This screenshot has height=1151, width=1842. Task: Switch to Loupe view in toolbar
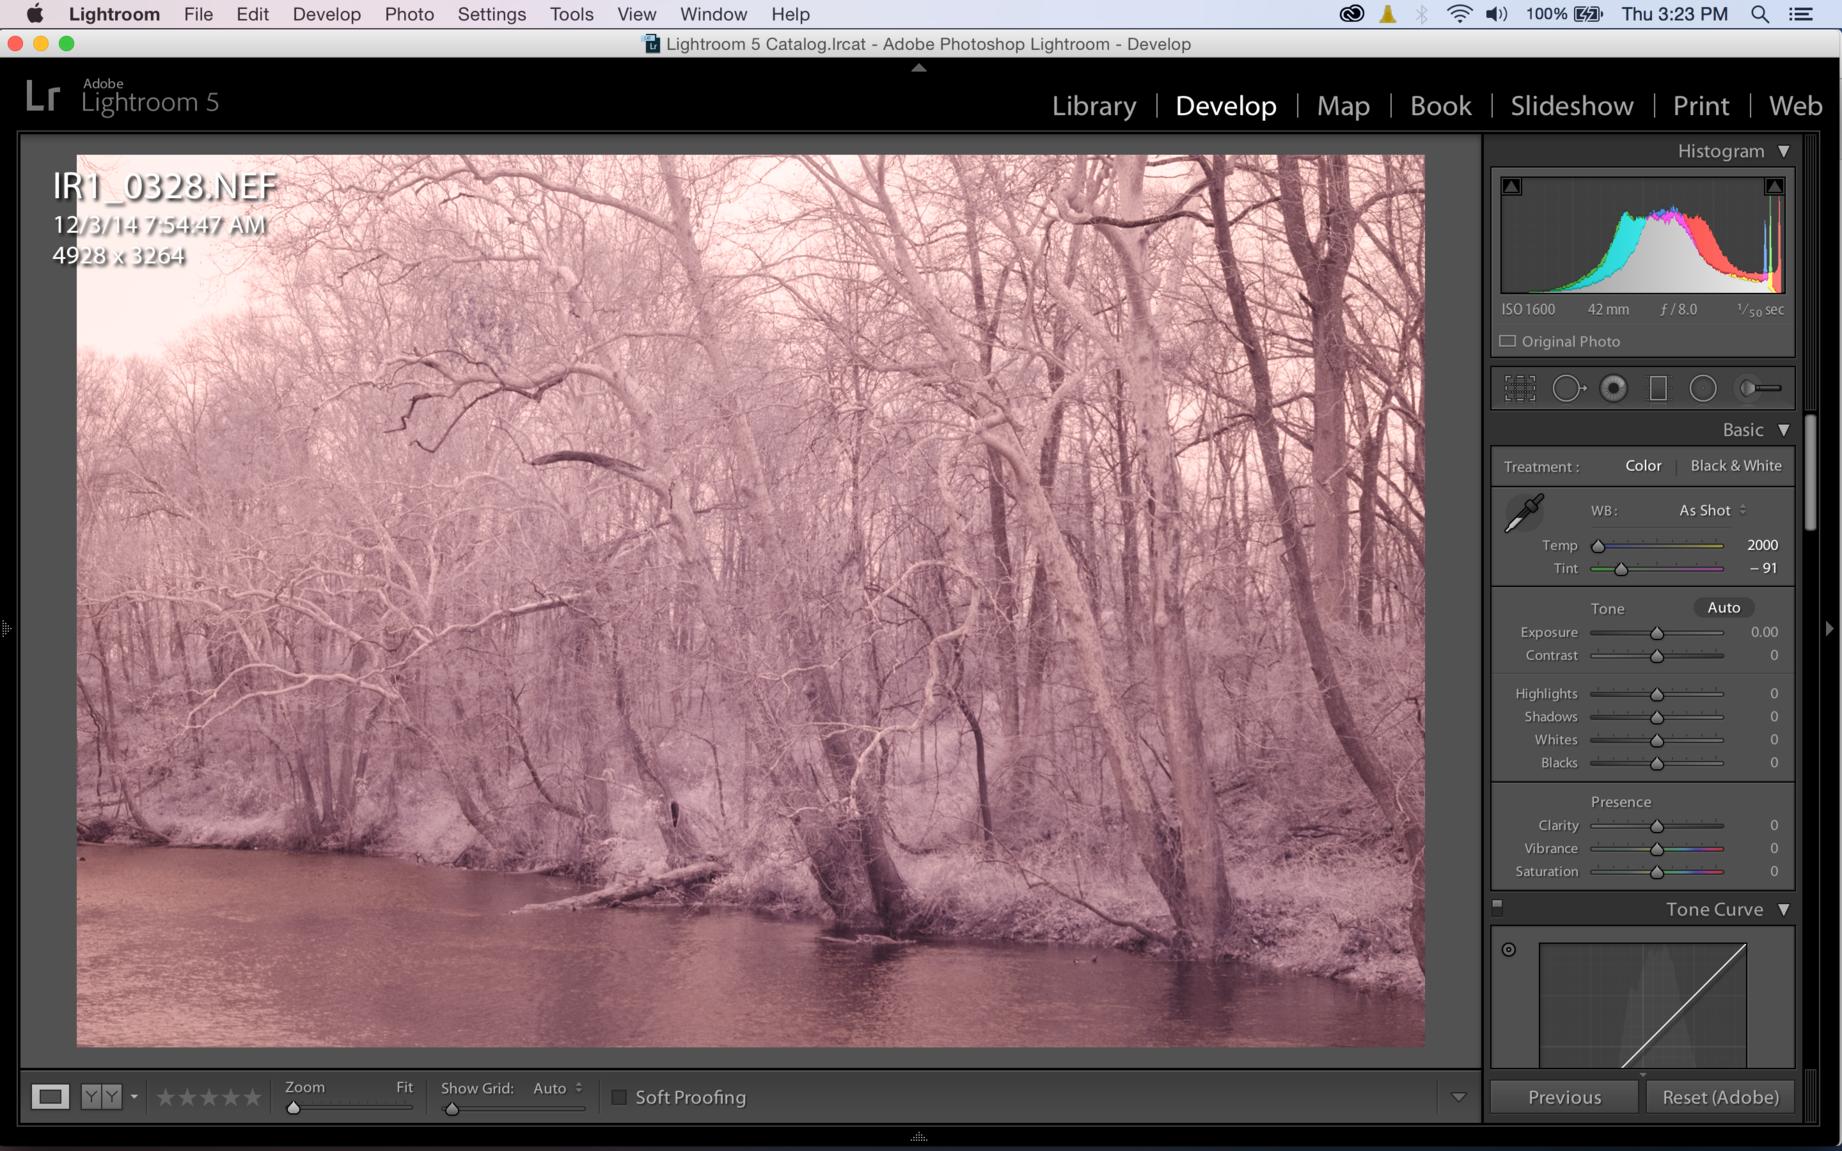pos(49,1097)
